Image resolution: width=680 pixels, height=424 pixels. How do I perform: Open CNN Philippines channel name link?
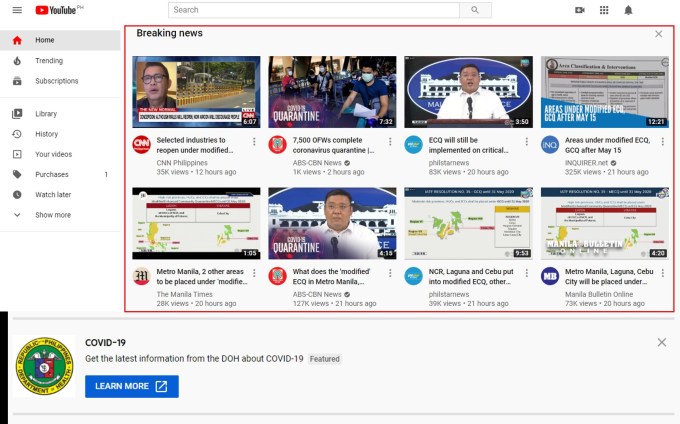click(182, 163)
